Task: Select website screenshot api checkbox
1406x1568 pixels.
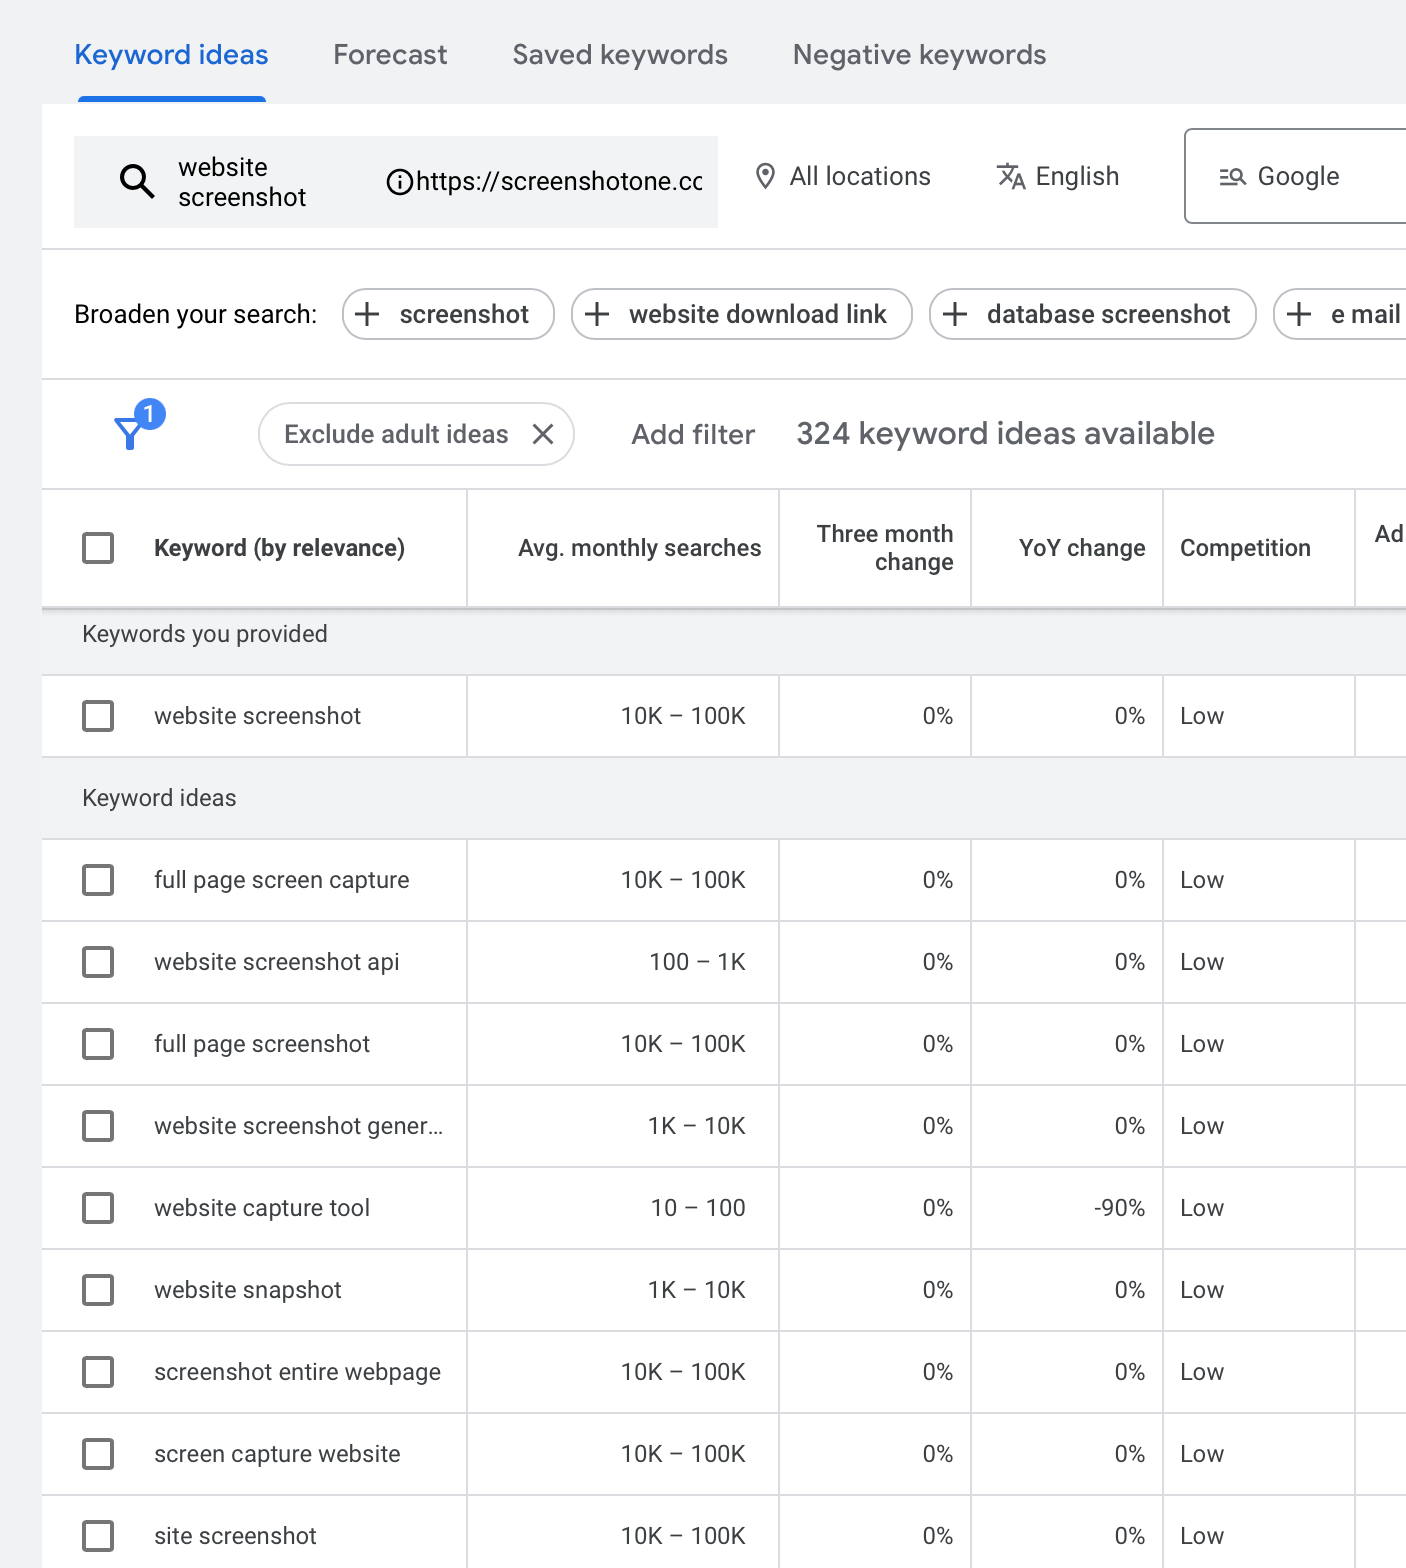Action: click(98, 962)
